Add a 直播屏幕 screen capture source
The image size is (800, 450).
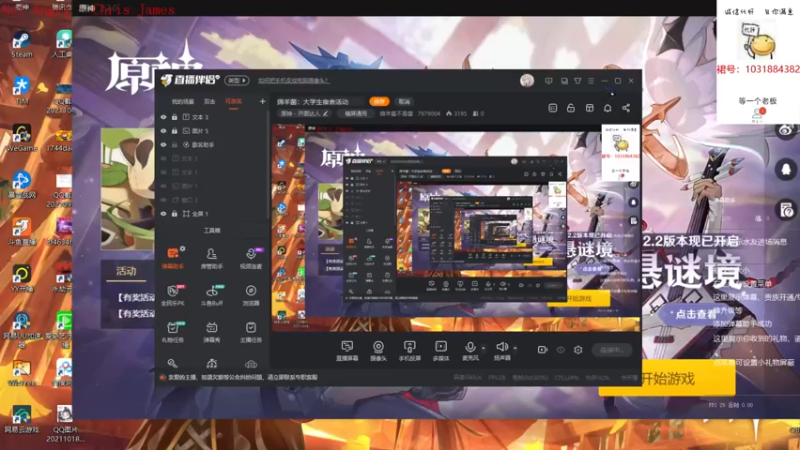pyautogui.click(x=347, y=351)
